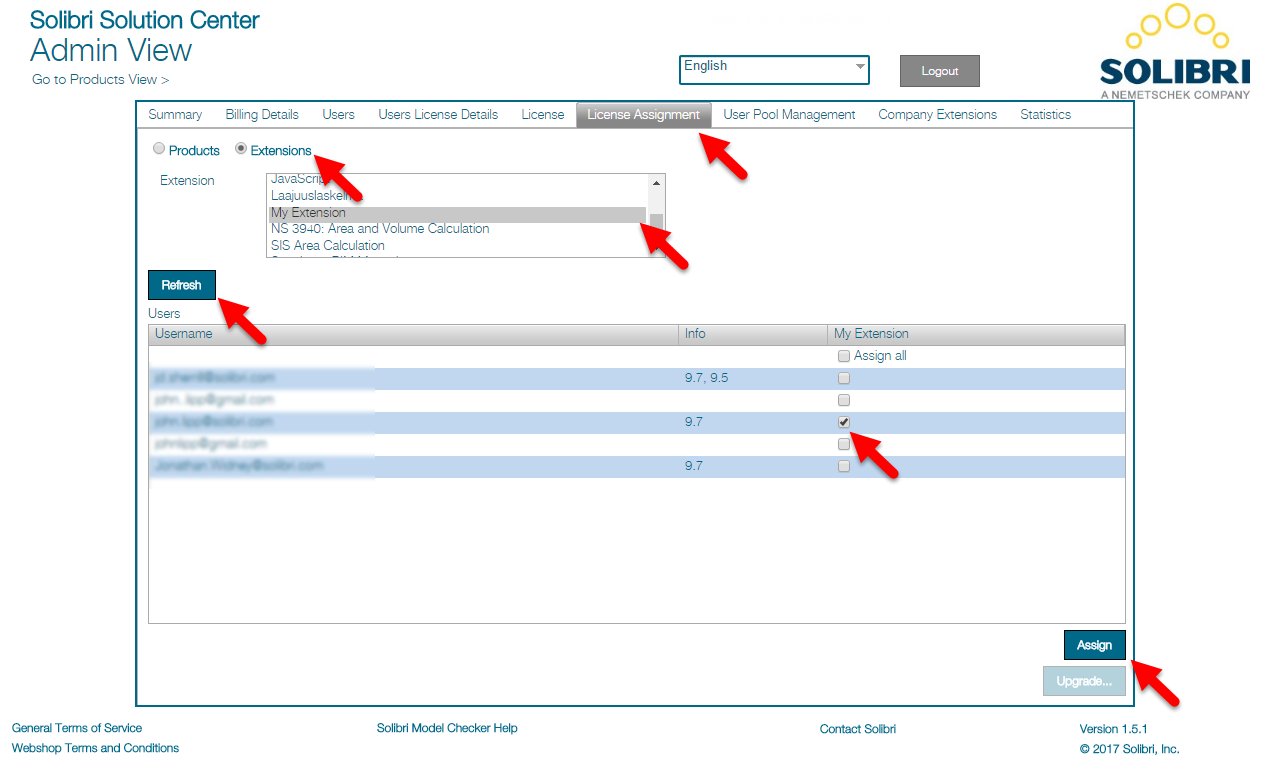Screen dimensions: 1270x772
Task: Switch to the Users License Details tab
Action: coord(437,114)
